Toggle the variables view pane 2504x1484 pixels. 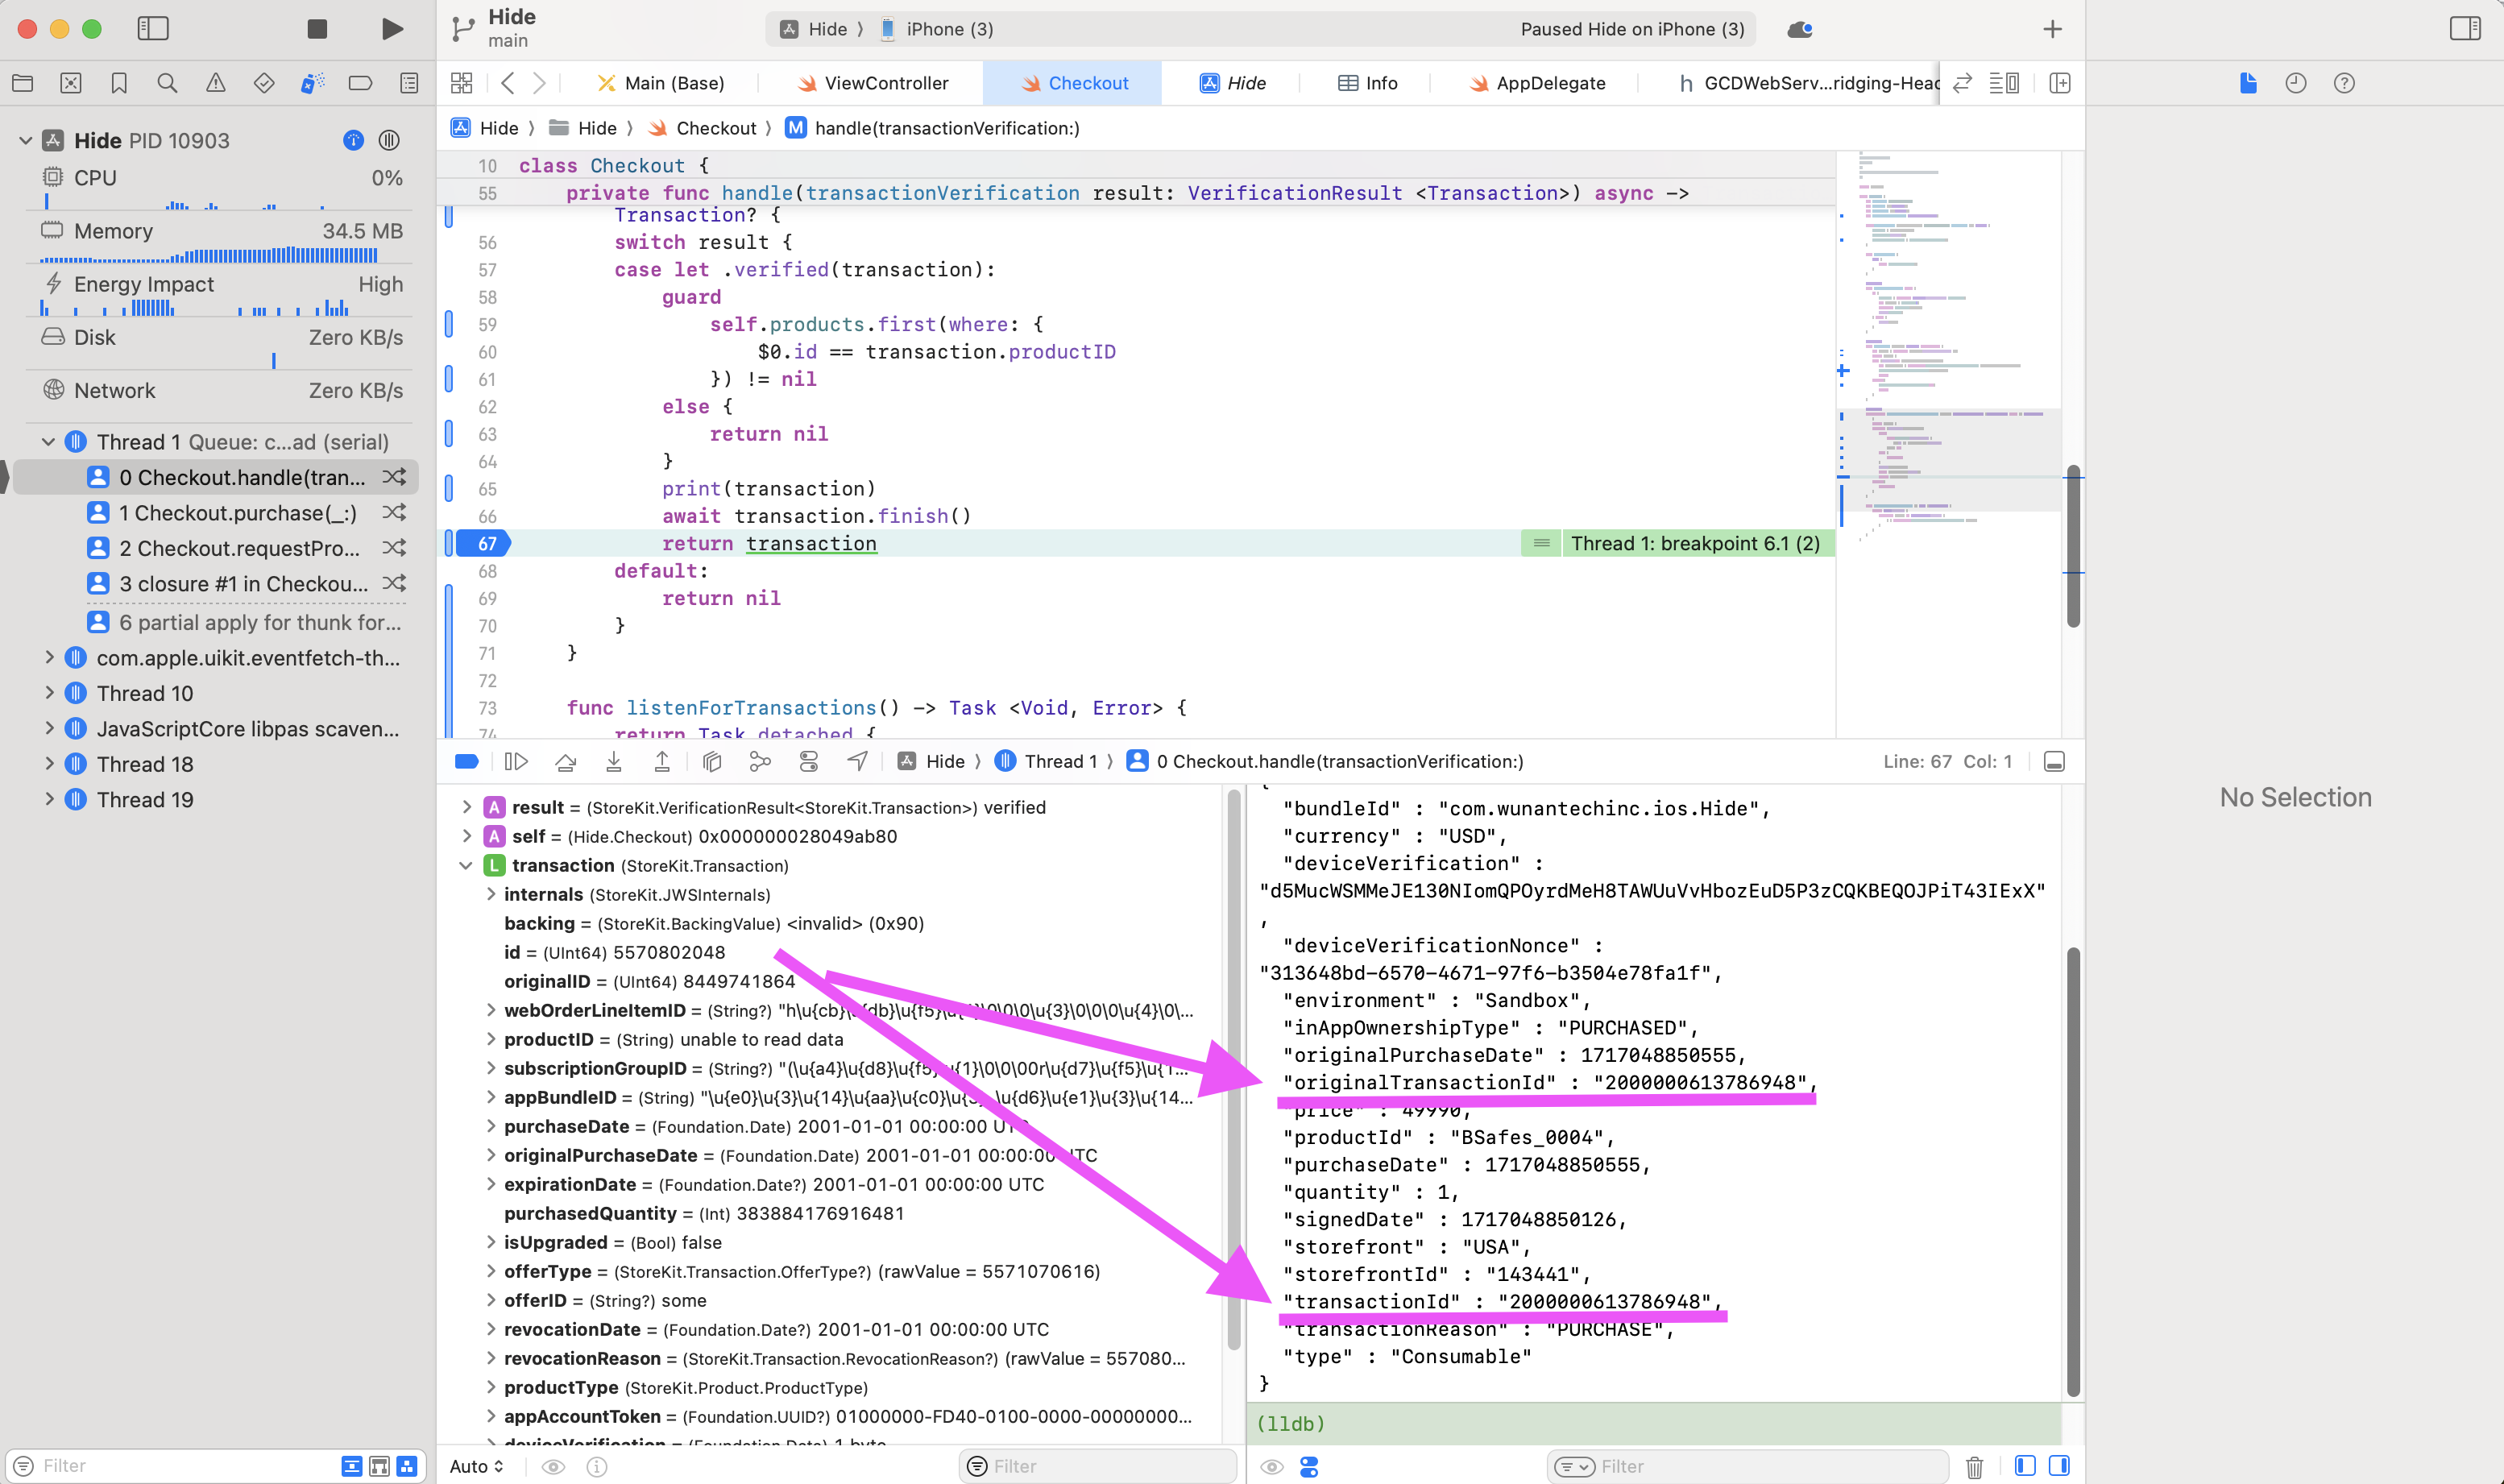pyautogui.click(x=2025, y=1465)
